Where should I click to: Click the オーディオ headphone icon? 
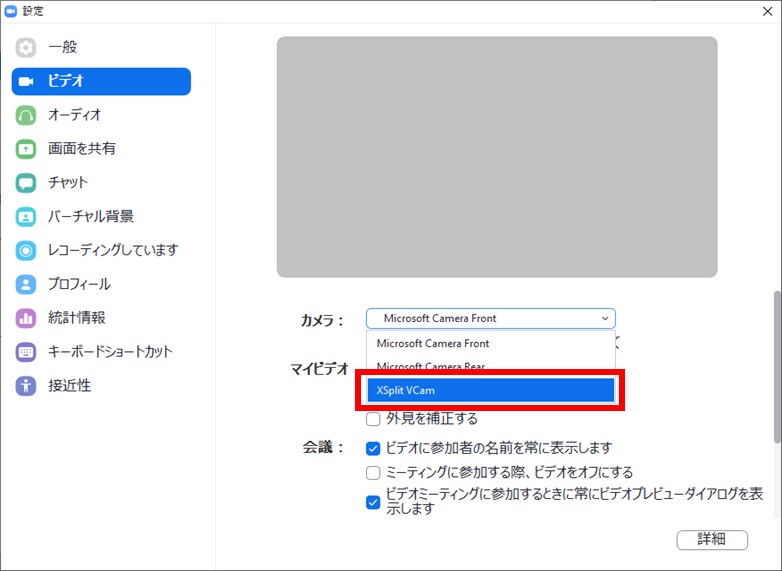coord(25,115)
